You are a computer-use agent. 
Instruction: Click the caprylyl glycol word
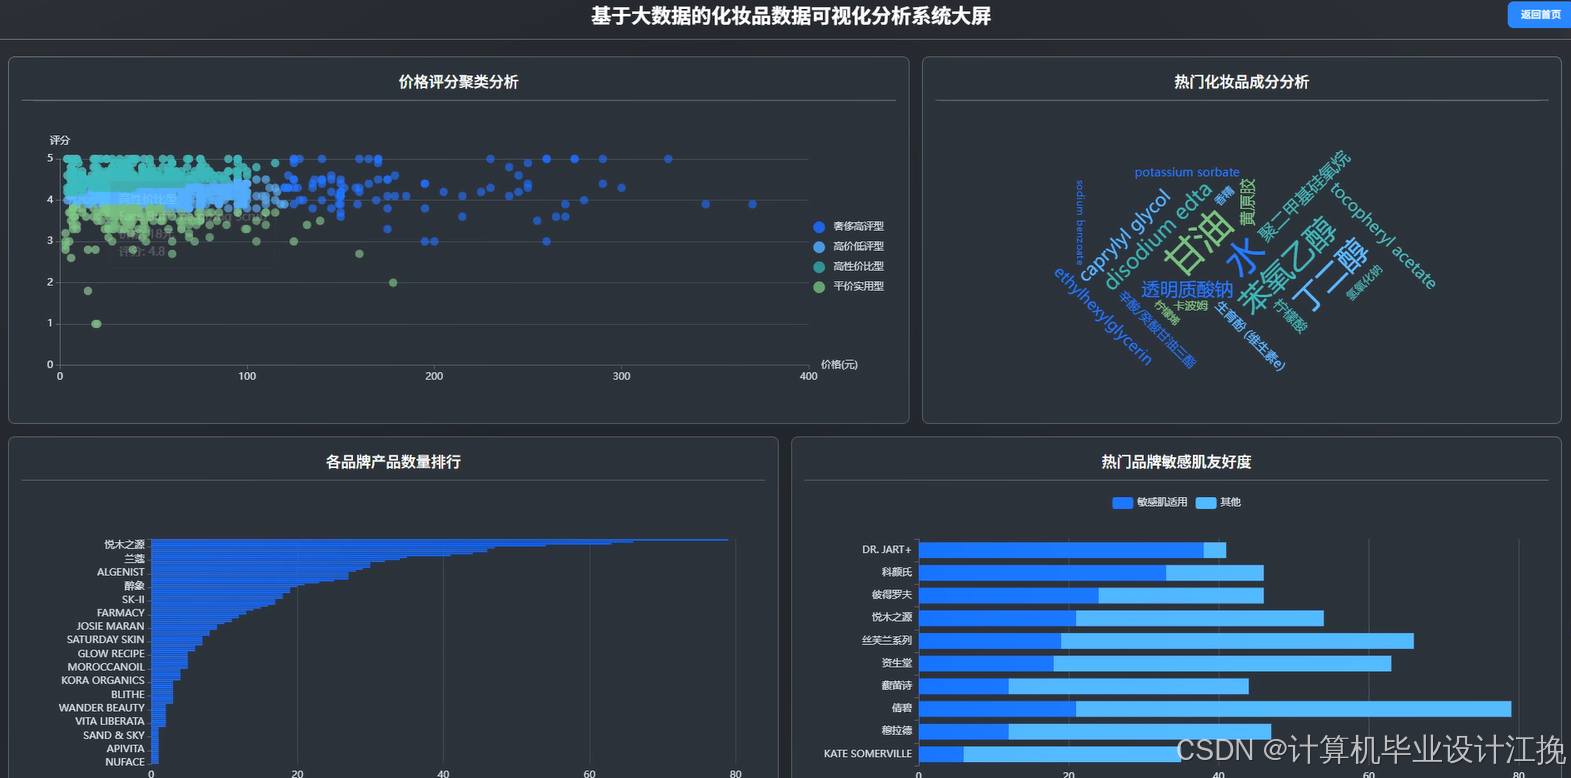click(x=1124, y=234)
